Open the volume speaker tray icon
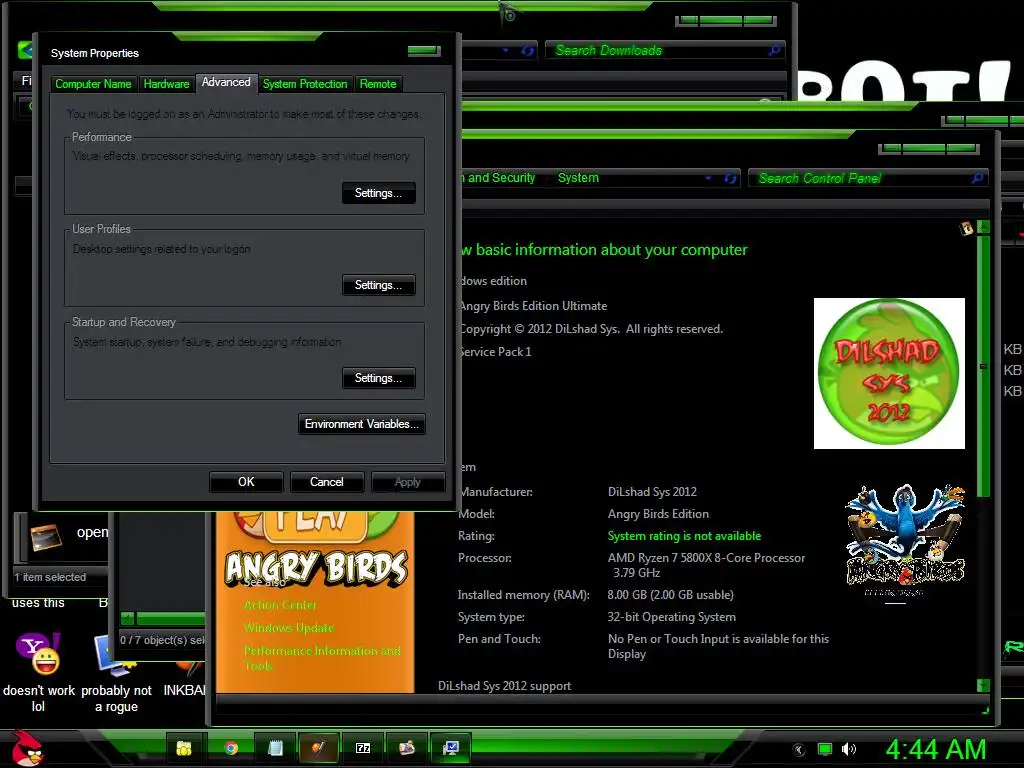The image size is (1024, 768). pyautogui.click(x=848, y=750)
